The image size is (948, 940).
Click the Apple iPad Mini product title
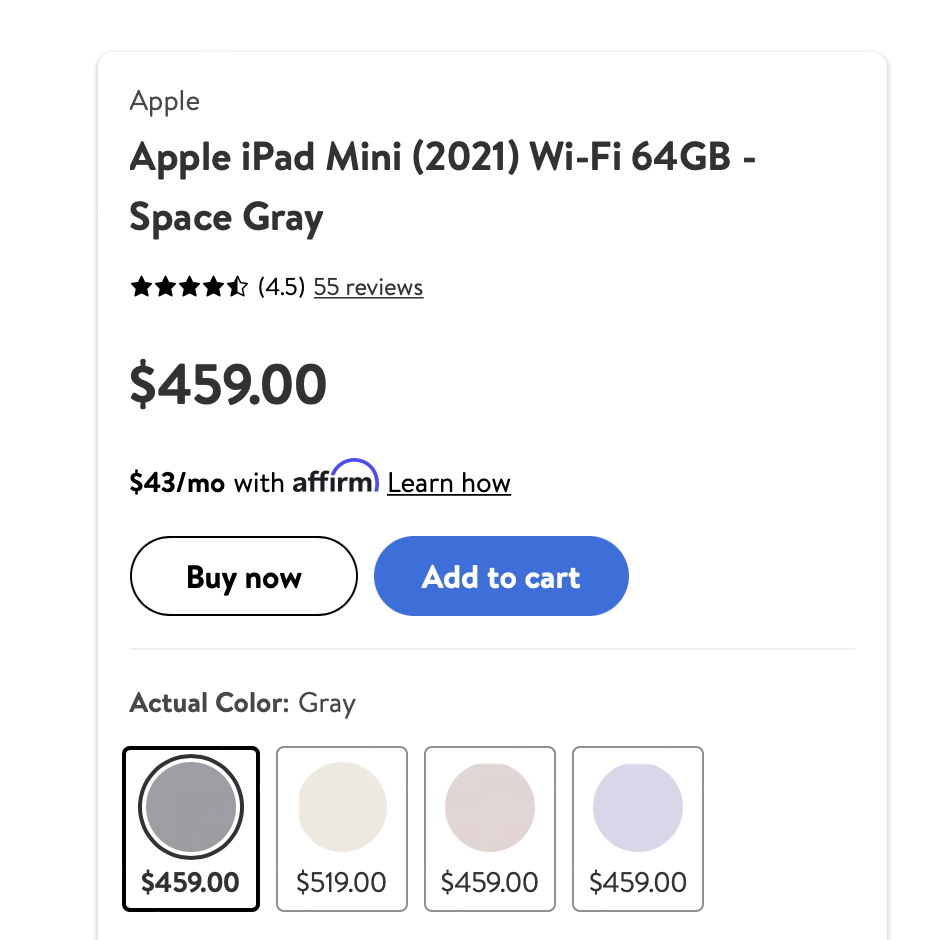click(x=440, y=186)
